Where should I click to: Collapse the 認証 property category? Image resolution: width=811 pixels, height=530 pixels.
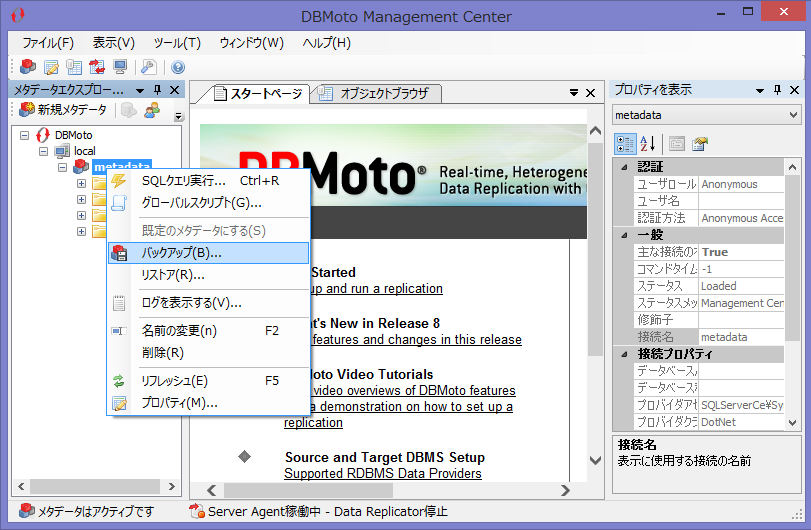(x=624, y=167)
